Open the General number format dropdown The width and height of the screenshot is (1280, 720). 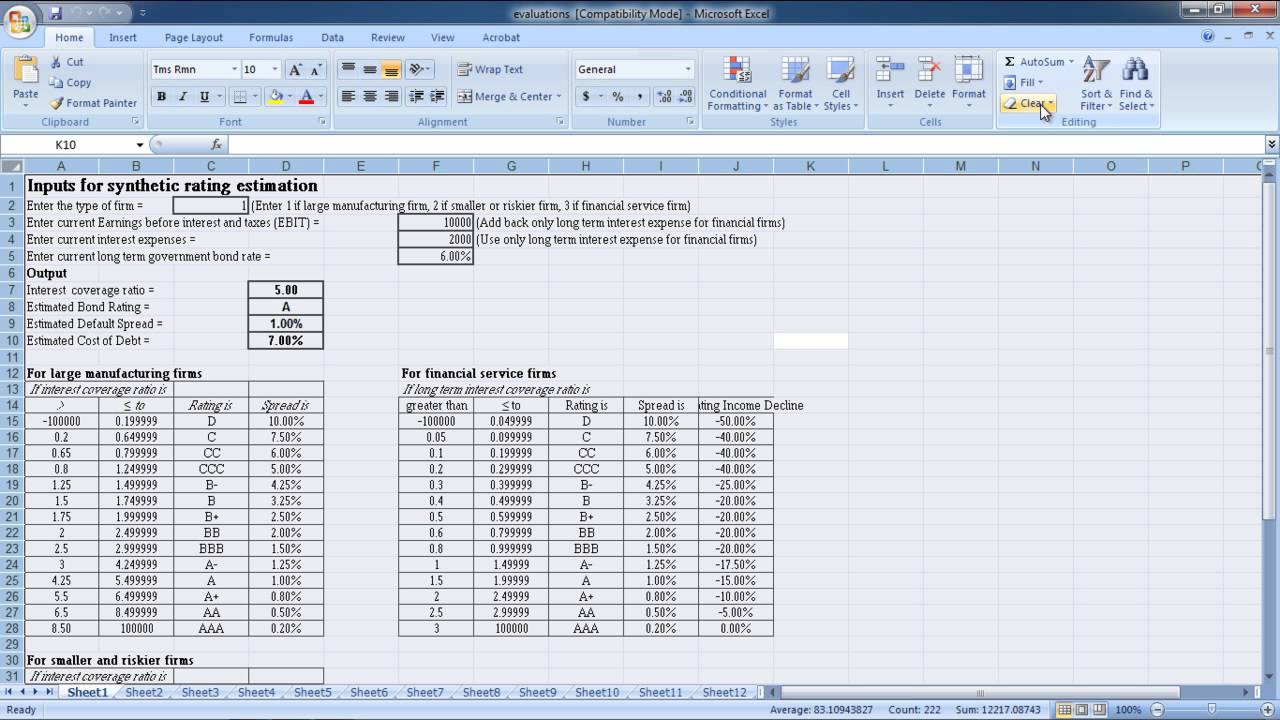click(x=688, y=70)
